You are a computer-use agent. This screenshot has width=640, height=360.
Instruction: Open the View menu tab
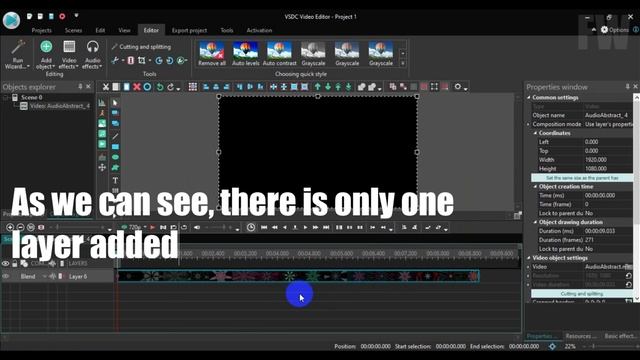[124, 30]
